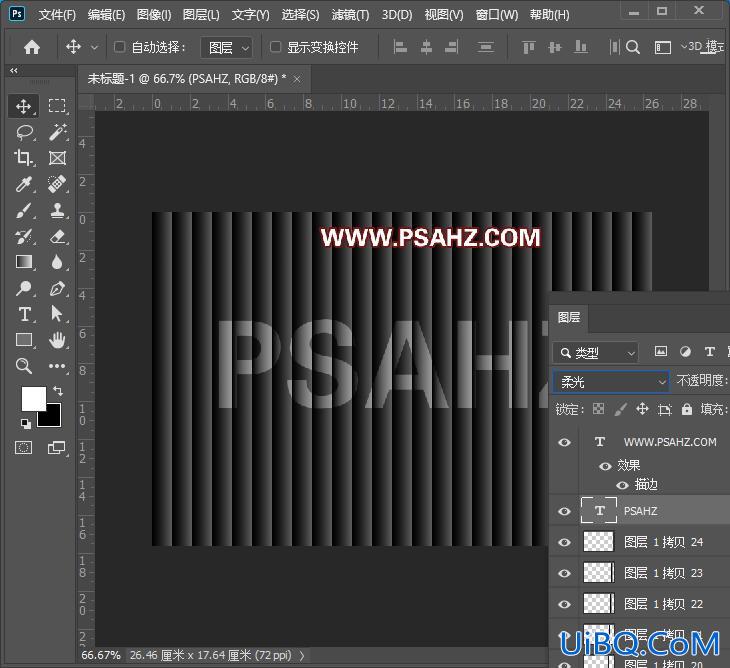This screenshot has height=668, width=730.
Task: Open the 窗口(W) menu
Action: pyautogui.click(x=497, y=15)
